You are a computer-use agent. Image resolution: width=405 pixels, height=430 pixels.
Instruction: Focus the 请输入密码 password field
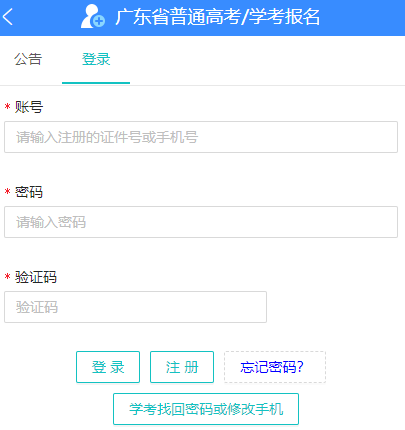[201, 222]
